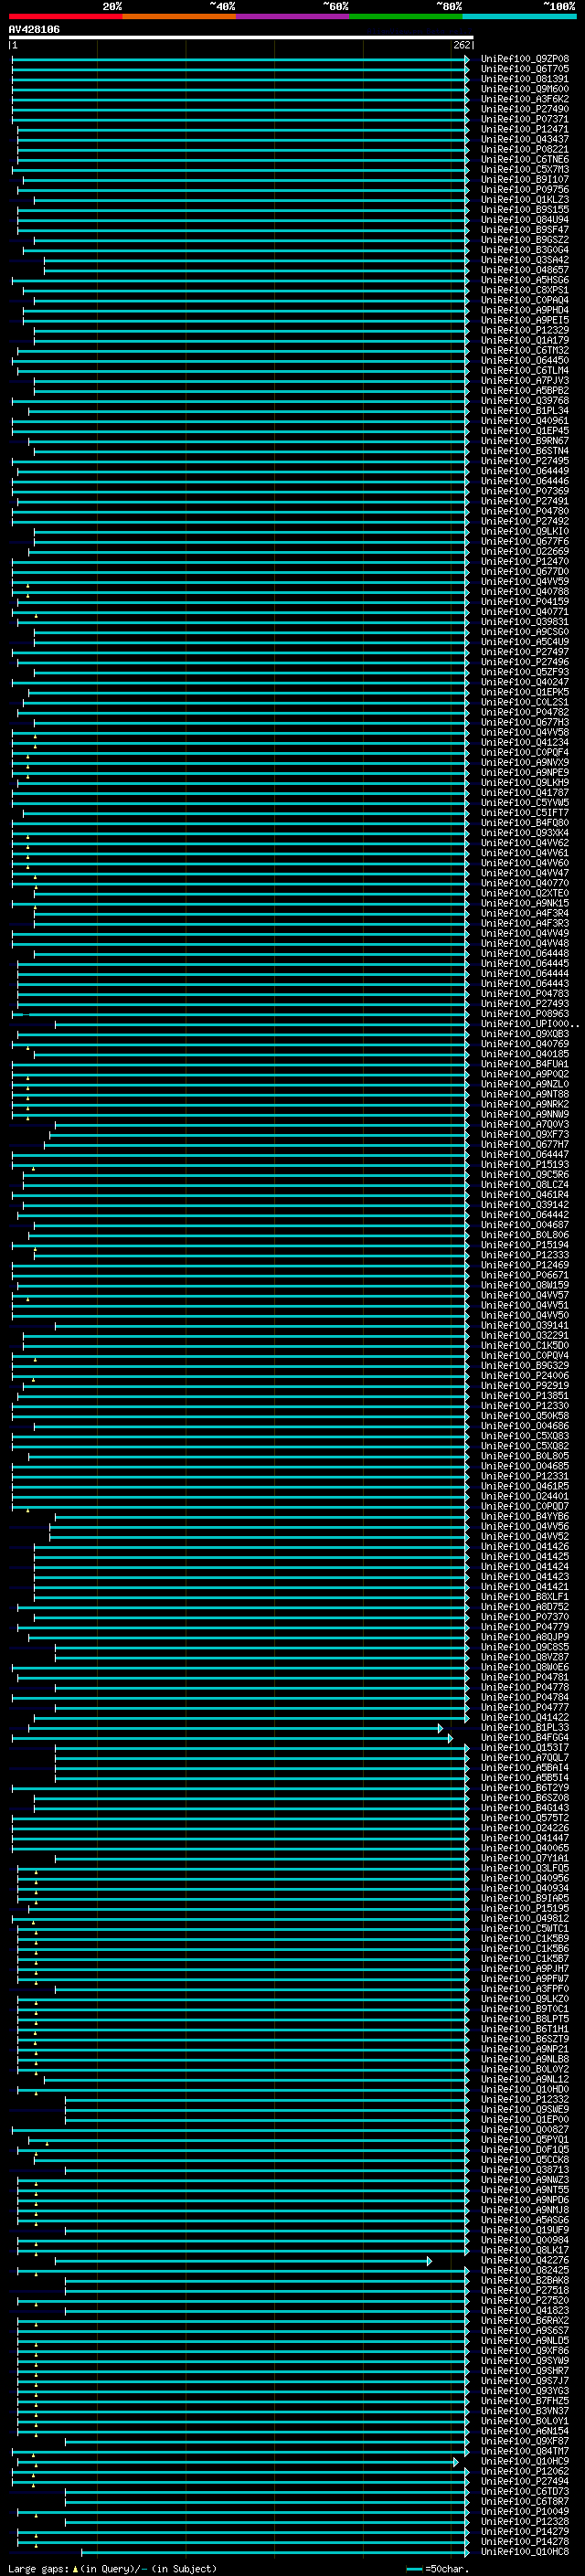This screenshot has width=585, height=2576.
Task: Click the label UniRef100_P12471
Action: point(525,129)
